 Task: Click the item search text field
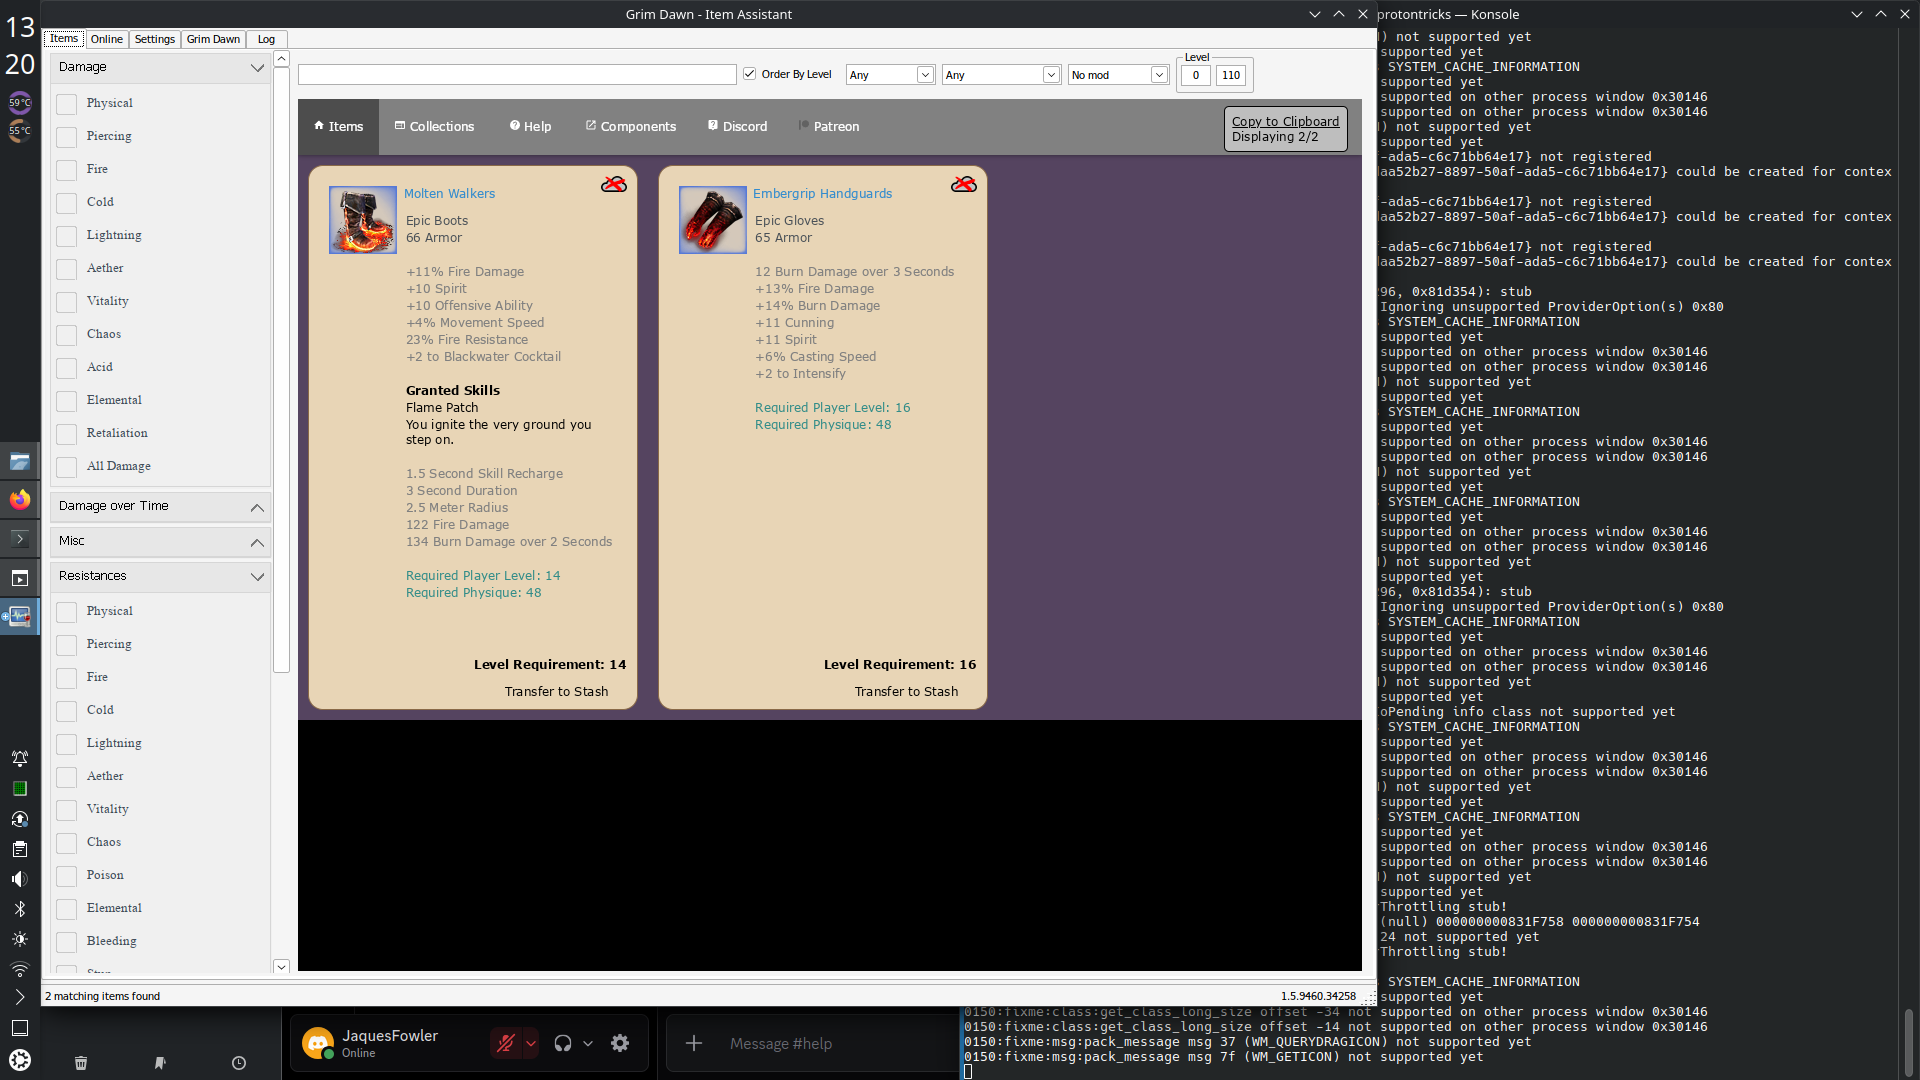pos(517,75)
